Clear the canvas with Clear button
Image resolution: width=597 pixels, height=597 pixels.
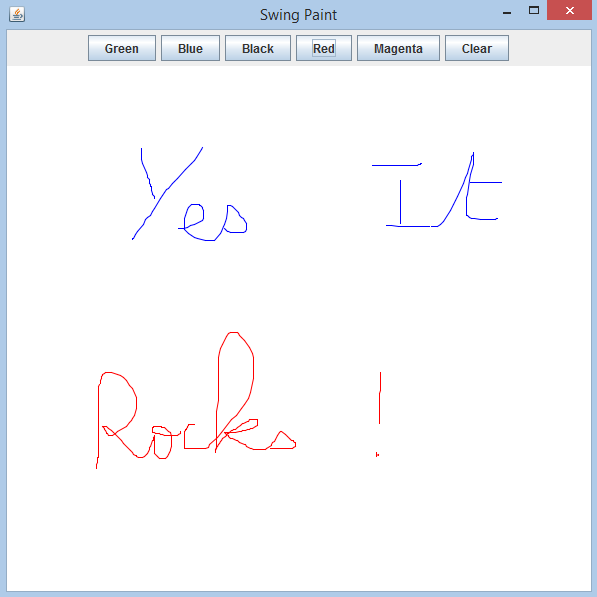(477, 48)
